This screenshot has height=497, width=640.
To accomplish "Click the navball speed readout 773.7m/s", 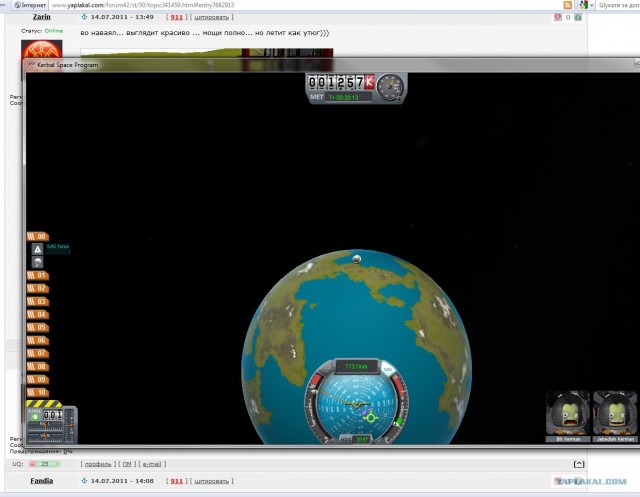I will pyautogui.click(x=356, y=366).
